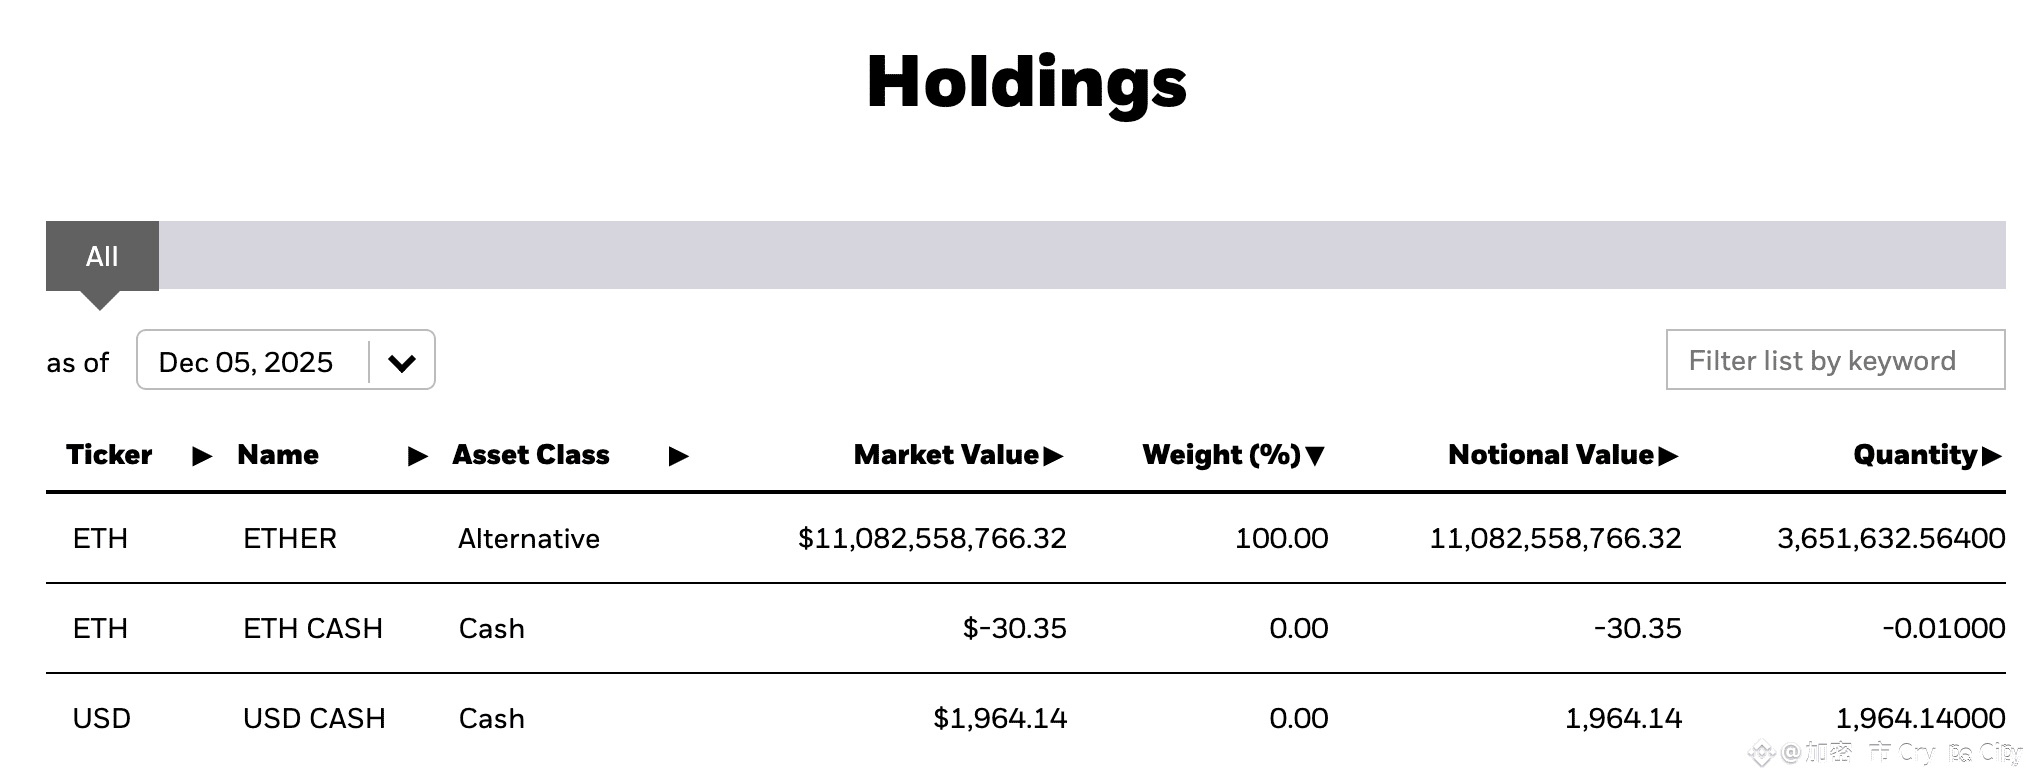This screenshot has width=2042, height=778.
Task: Click the sort arrow beside Notional Value
Action: click(1668, 456)
